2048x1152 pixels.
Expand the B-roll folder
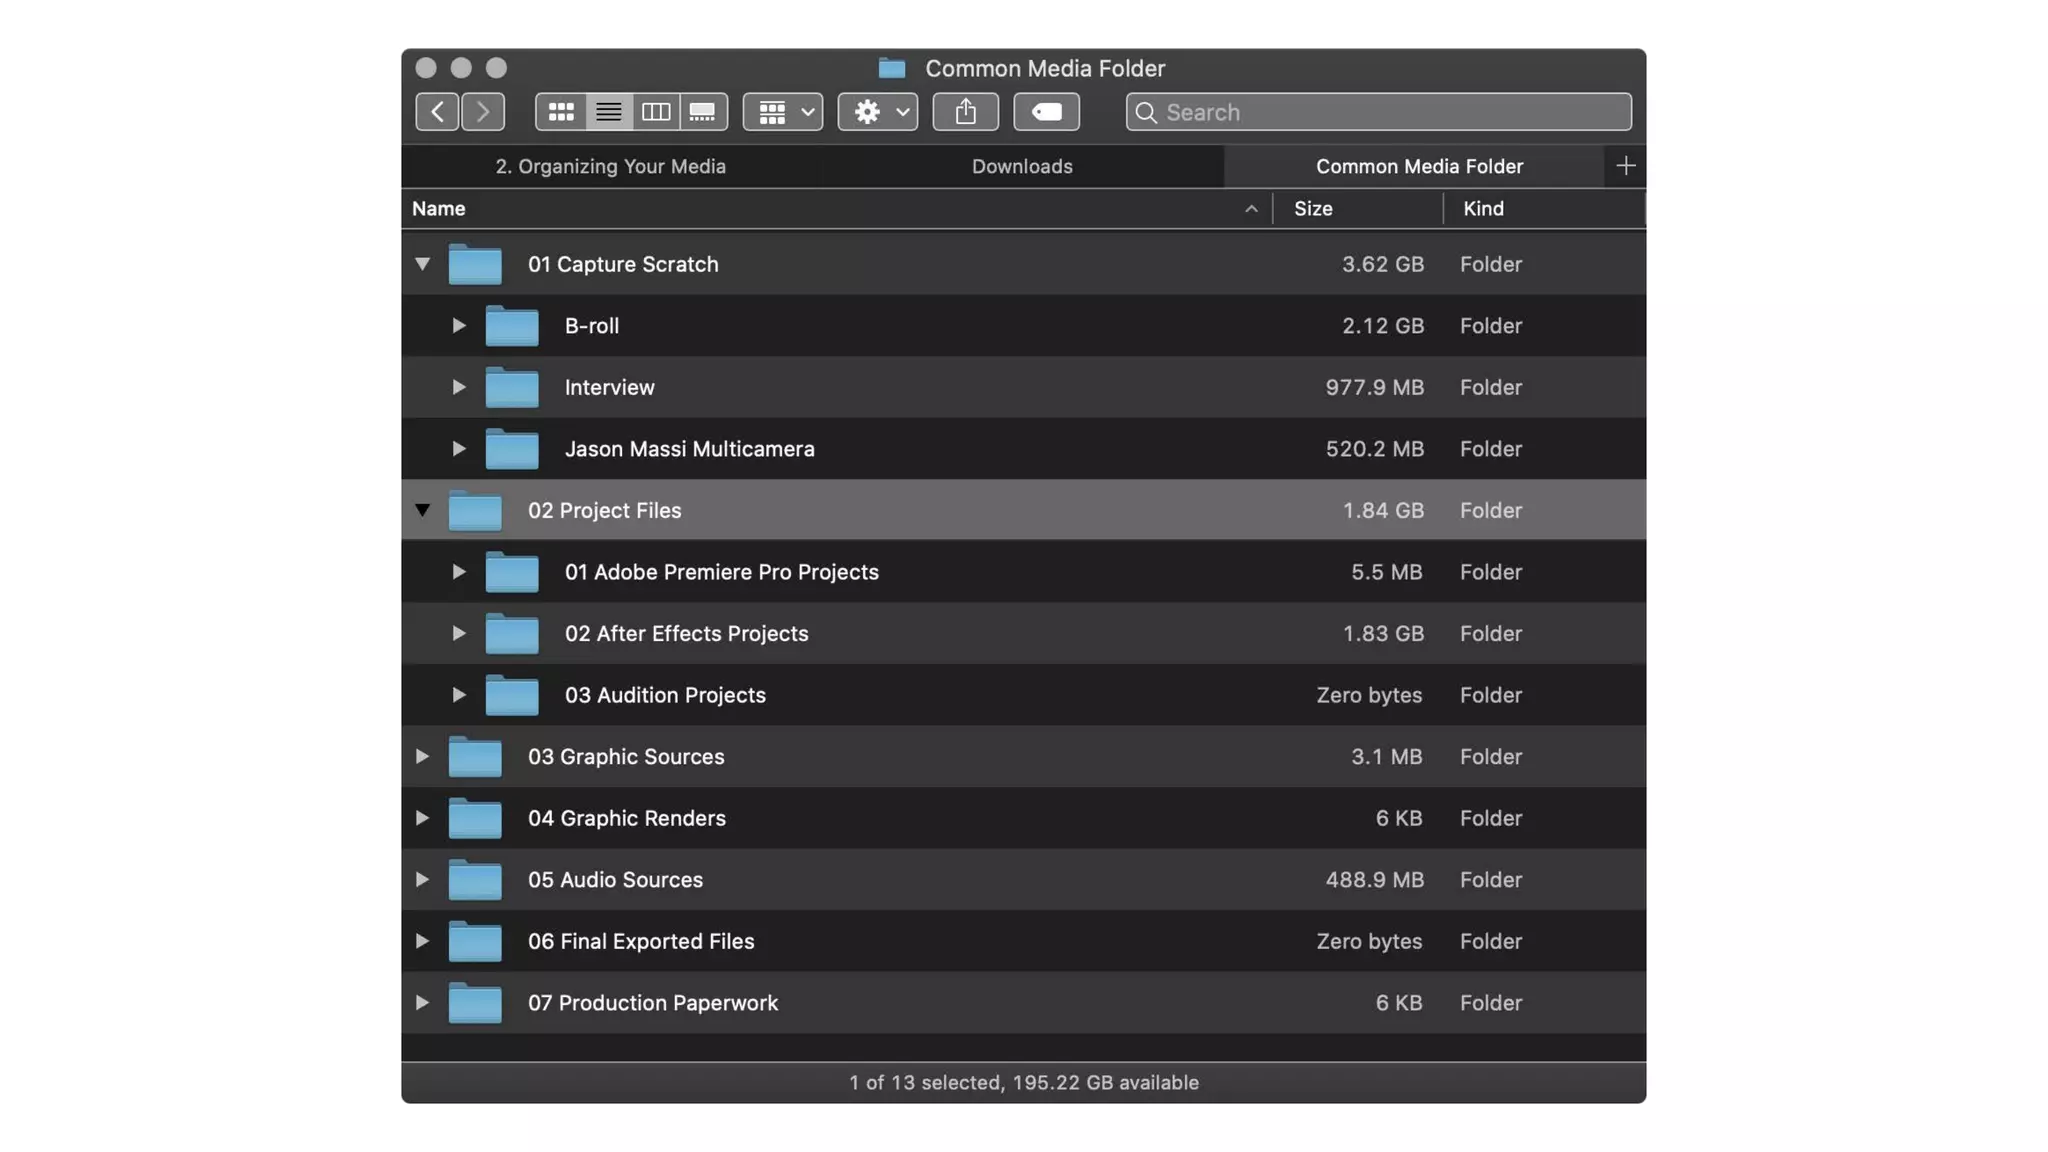click(x=458, y=326)
